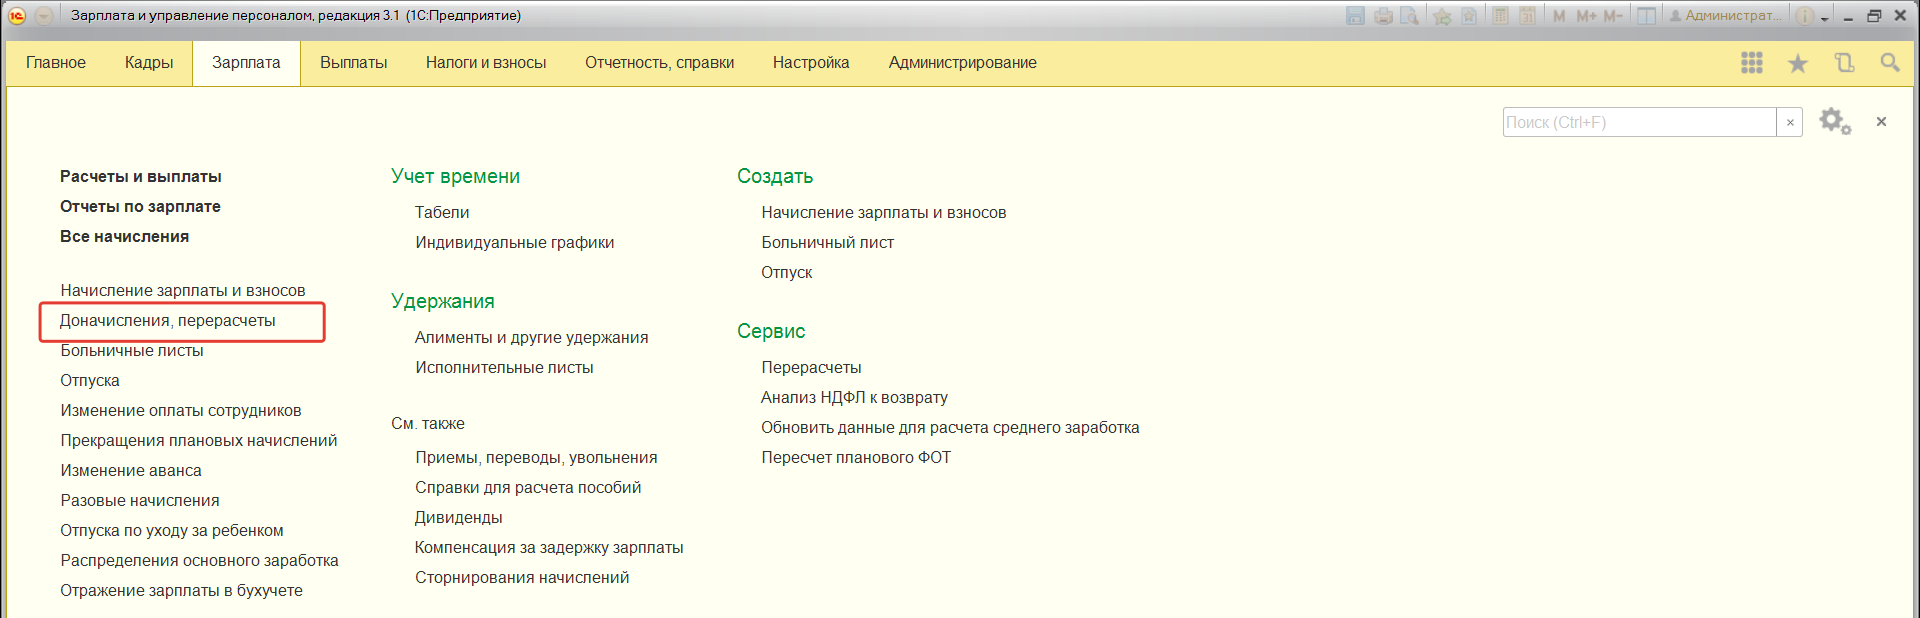Open the Администрирование section
This screenshot has height=618, width=1920.
tap(963, 62)
